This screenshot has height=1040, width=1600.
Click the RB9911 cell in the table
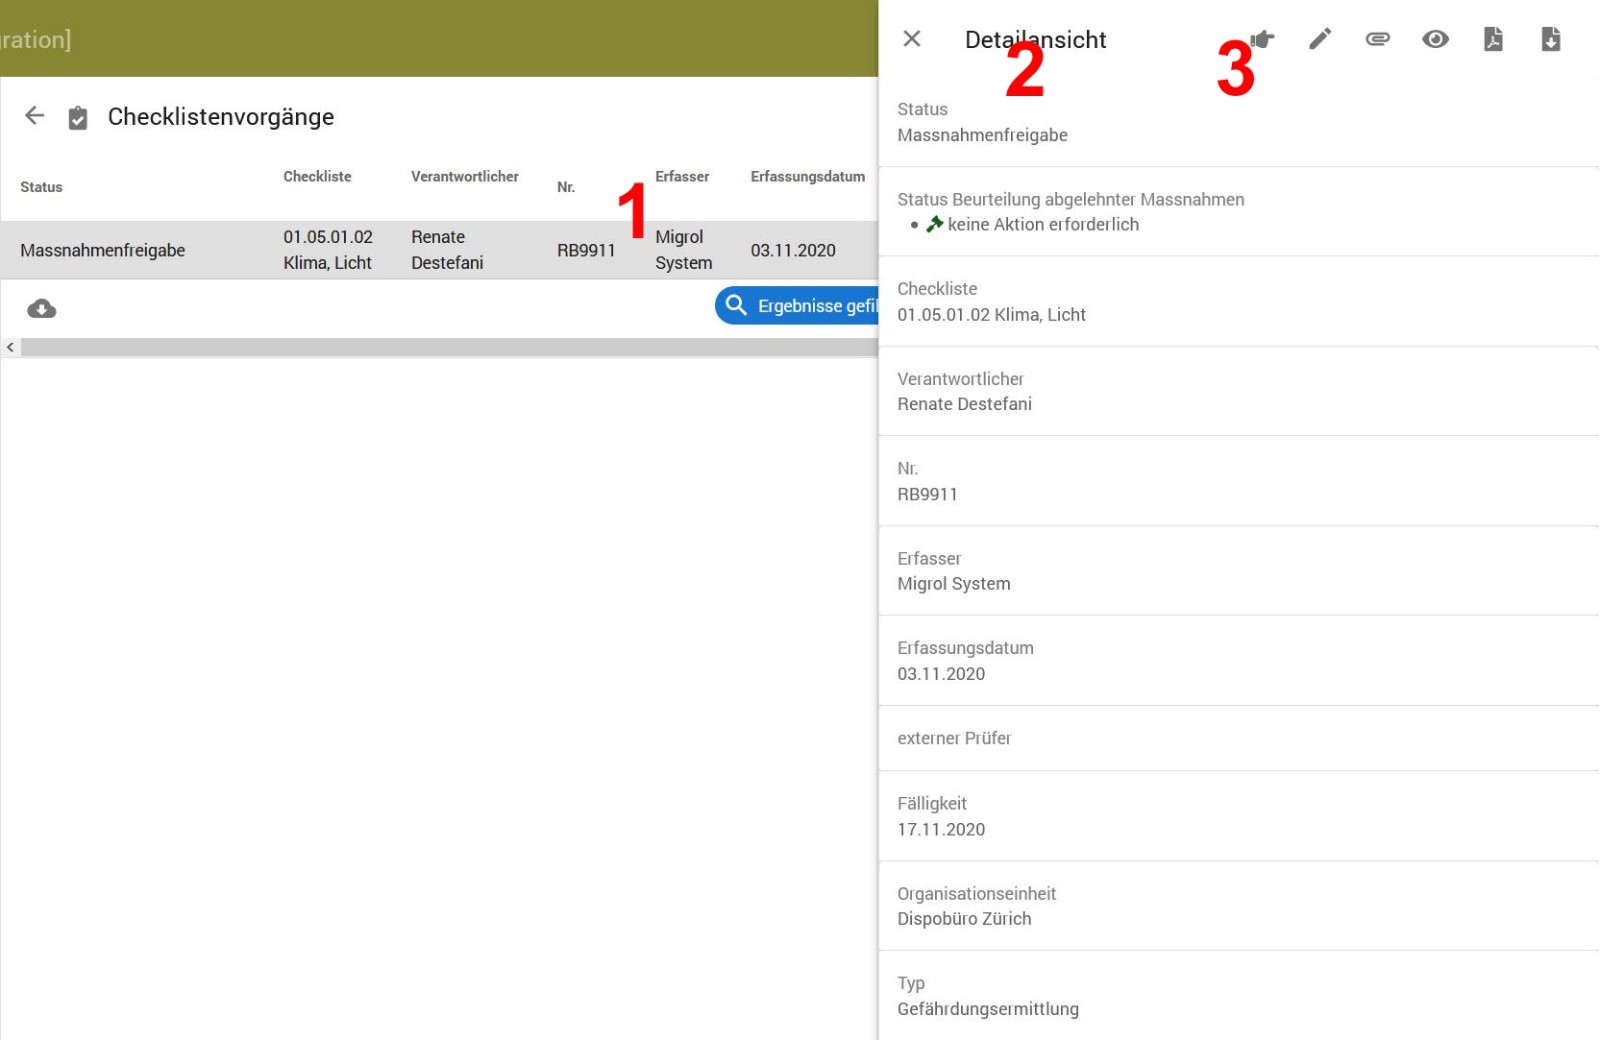[x=586, y=250]
